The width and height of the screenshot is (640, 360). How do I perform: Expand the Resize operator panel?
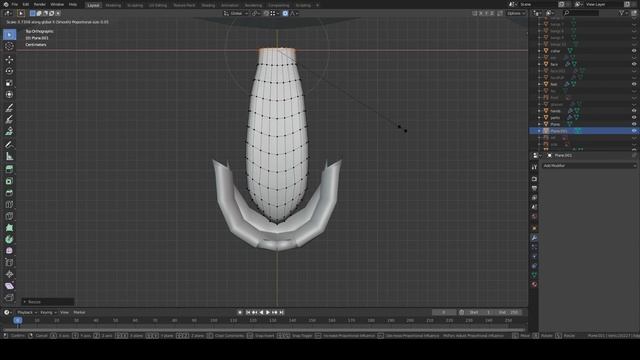pyautogui.click(x=48, y=302)
